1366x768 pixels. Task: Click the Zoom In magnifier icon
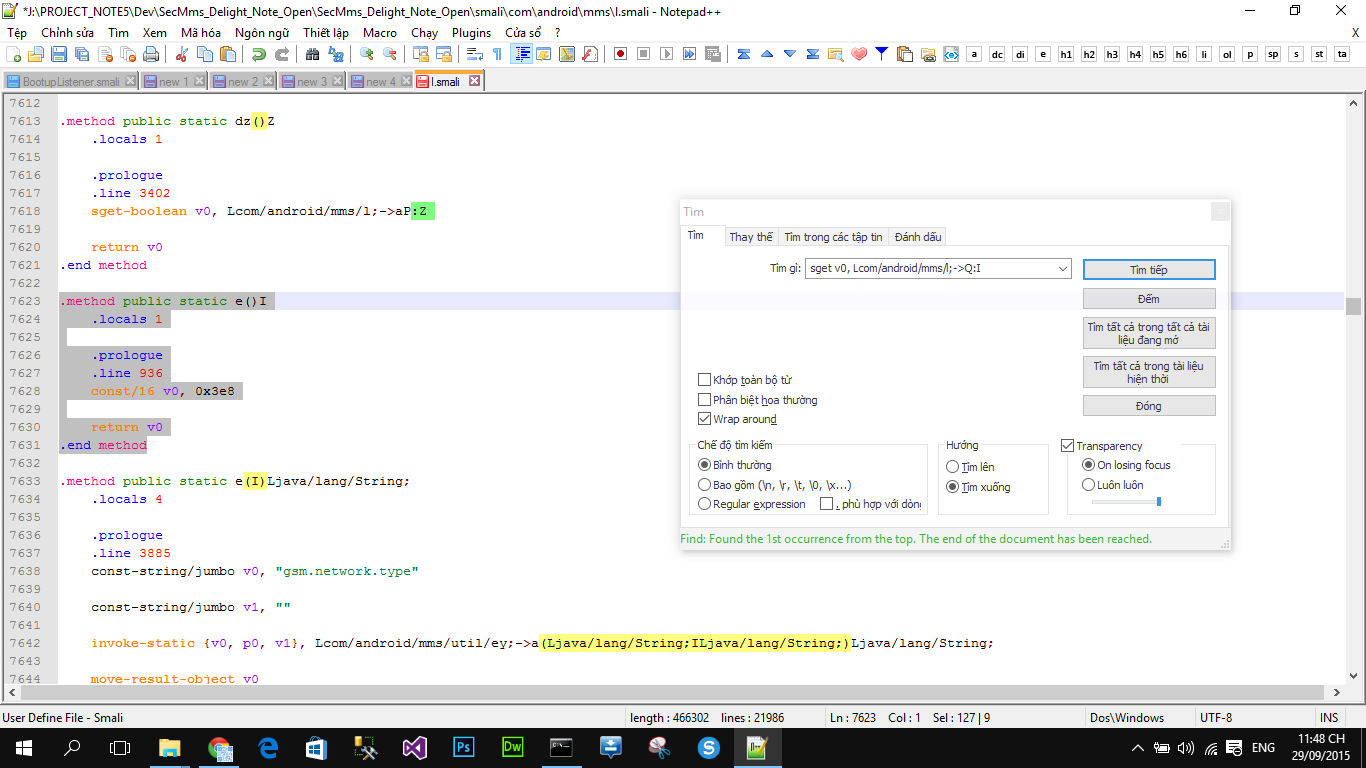(367, 54)
